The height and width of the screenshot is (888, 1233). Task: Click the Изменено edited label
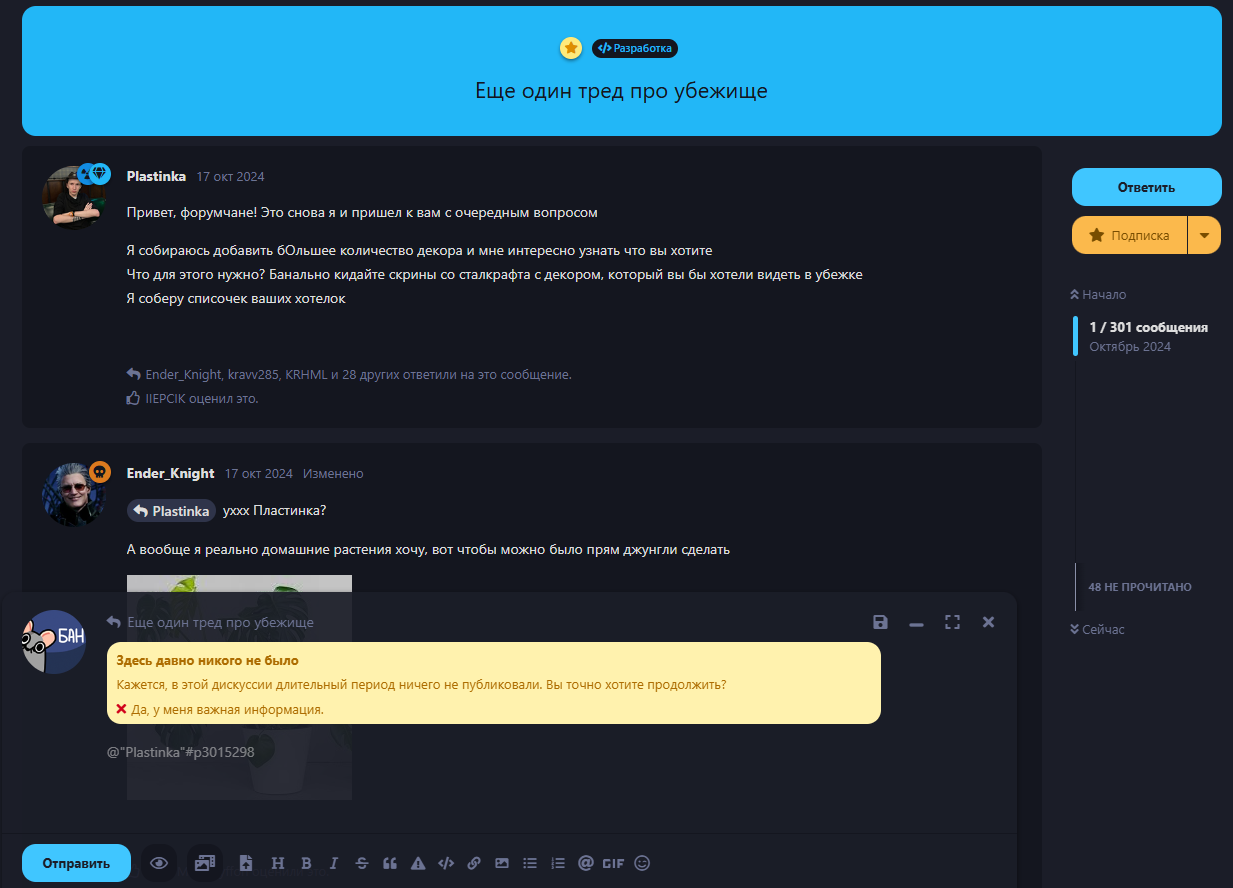pyautogui.click(x=333, y=474)
